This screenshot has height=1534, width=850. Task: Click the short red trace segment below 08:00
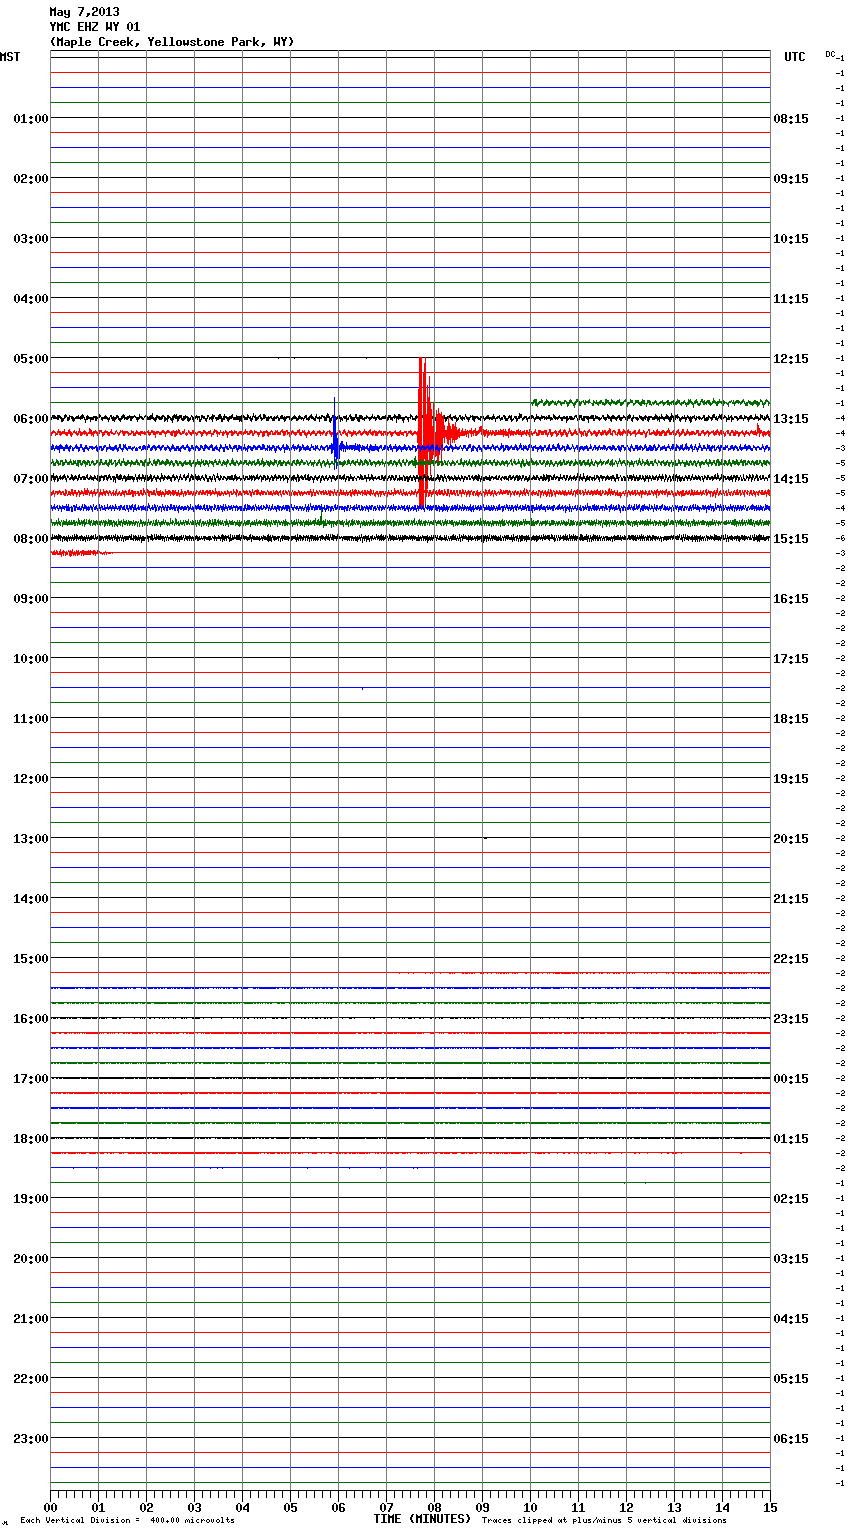pos(80,553)
